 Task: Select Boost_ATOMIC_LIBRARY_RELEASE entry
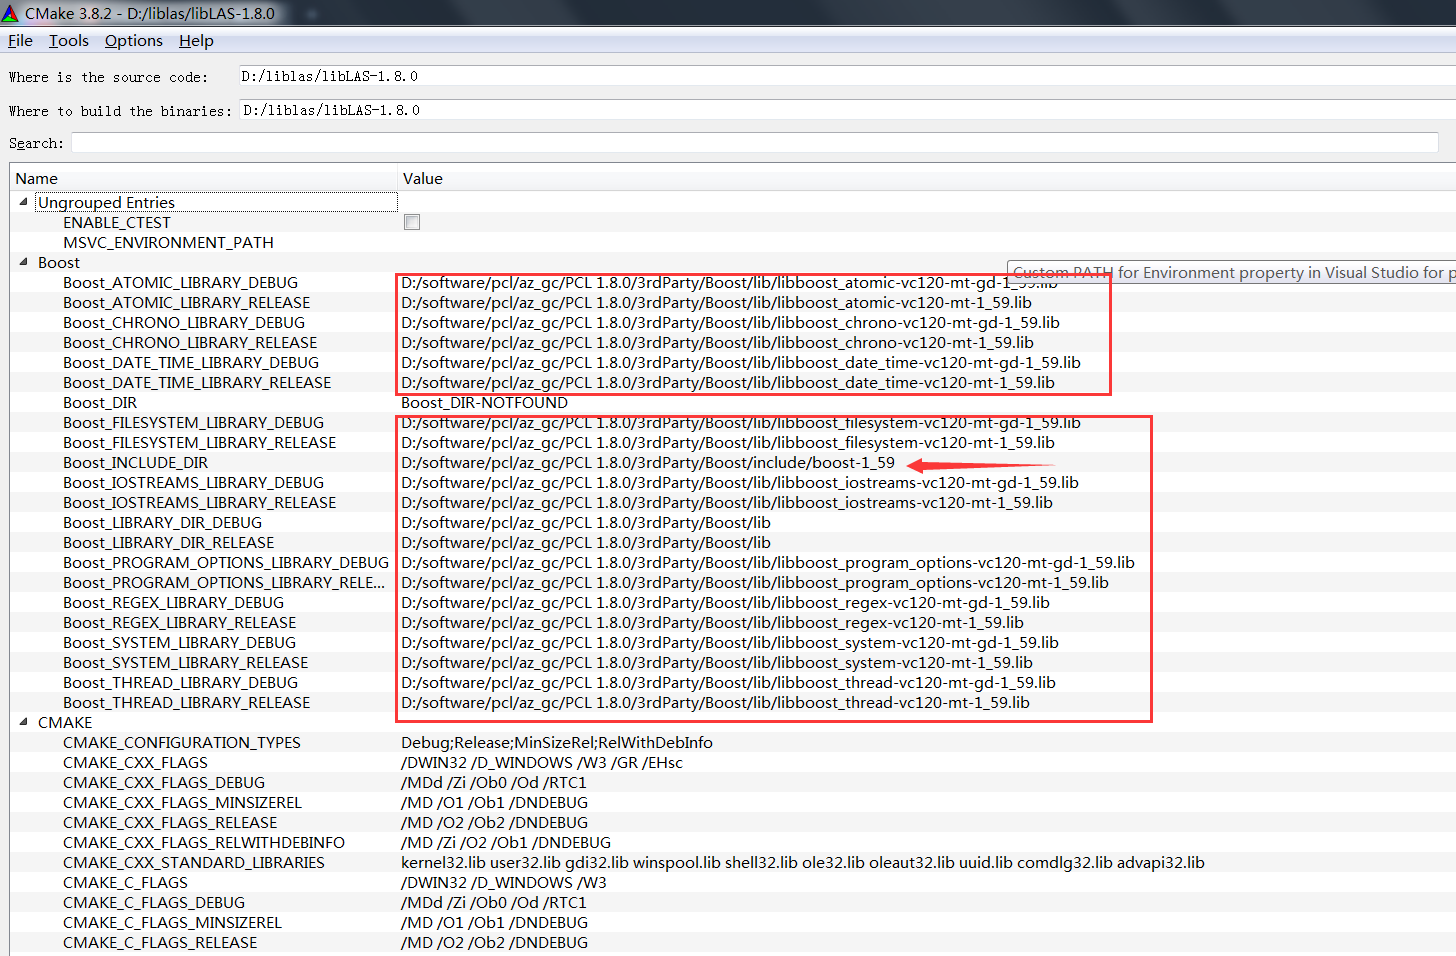point(186,302)
